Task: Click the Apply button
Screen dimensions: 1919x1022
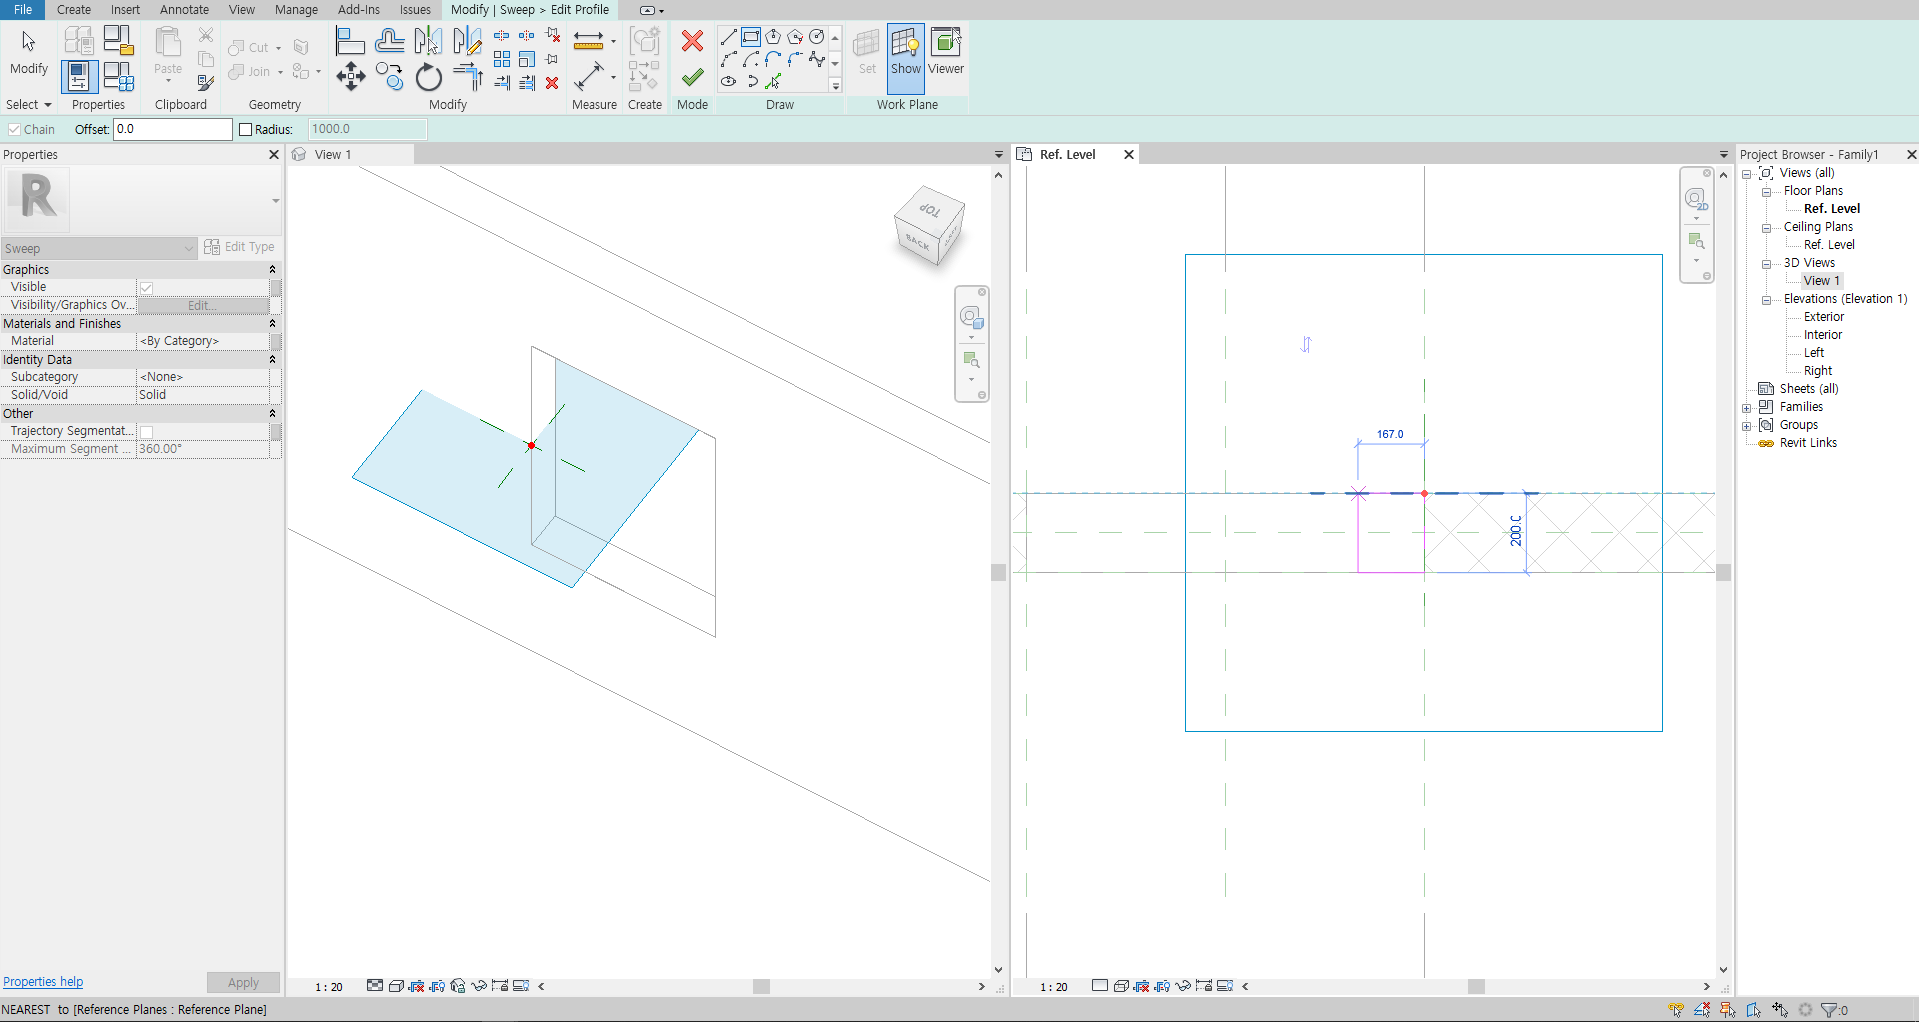Action: tap(243, 983)
